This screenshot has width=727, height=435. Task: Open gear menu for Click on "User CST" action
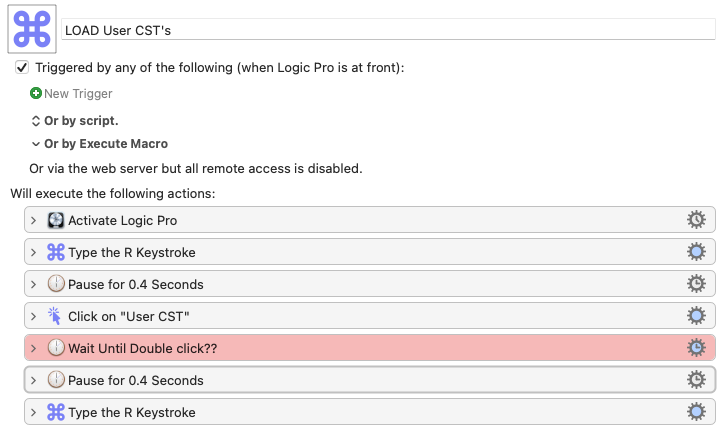click(x=697, y=316)
